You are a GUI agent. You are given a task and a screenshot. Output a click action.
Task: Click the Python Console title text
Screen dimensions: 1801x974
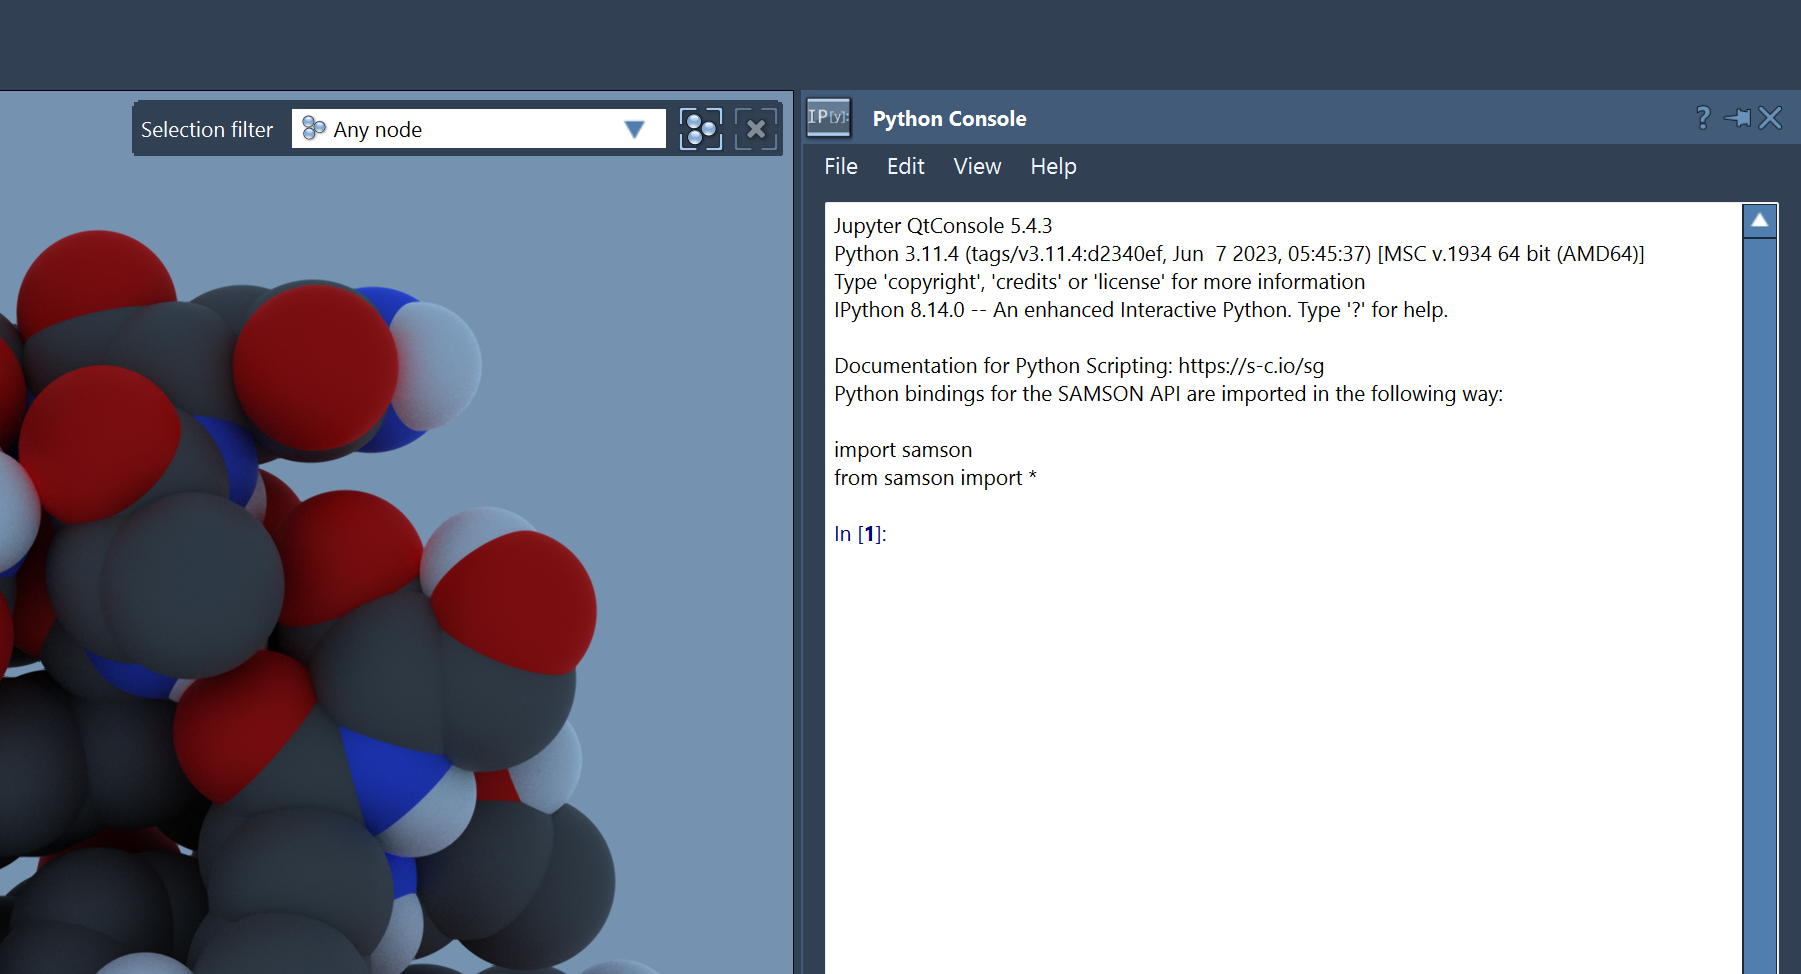(949, 118)
